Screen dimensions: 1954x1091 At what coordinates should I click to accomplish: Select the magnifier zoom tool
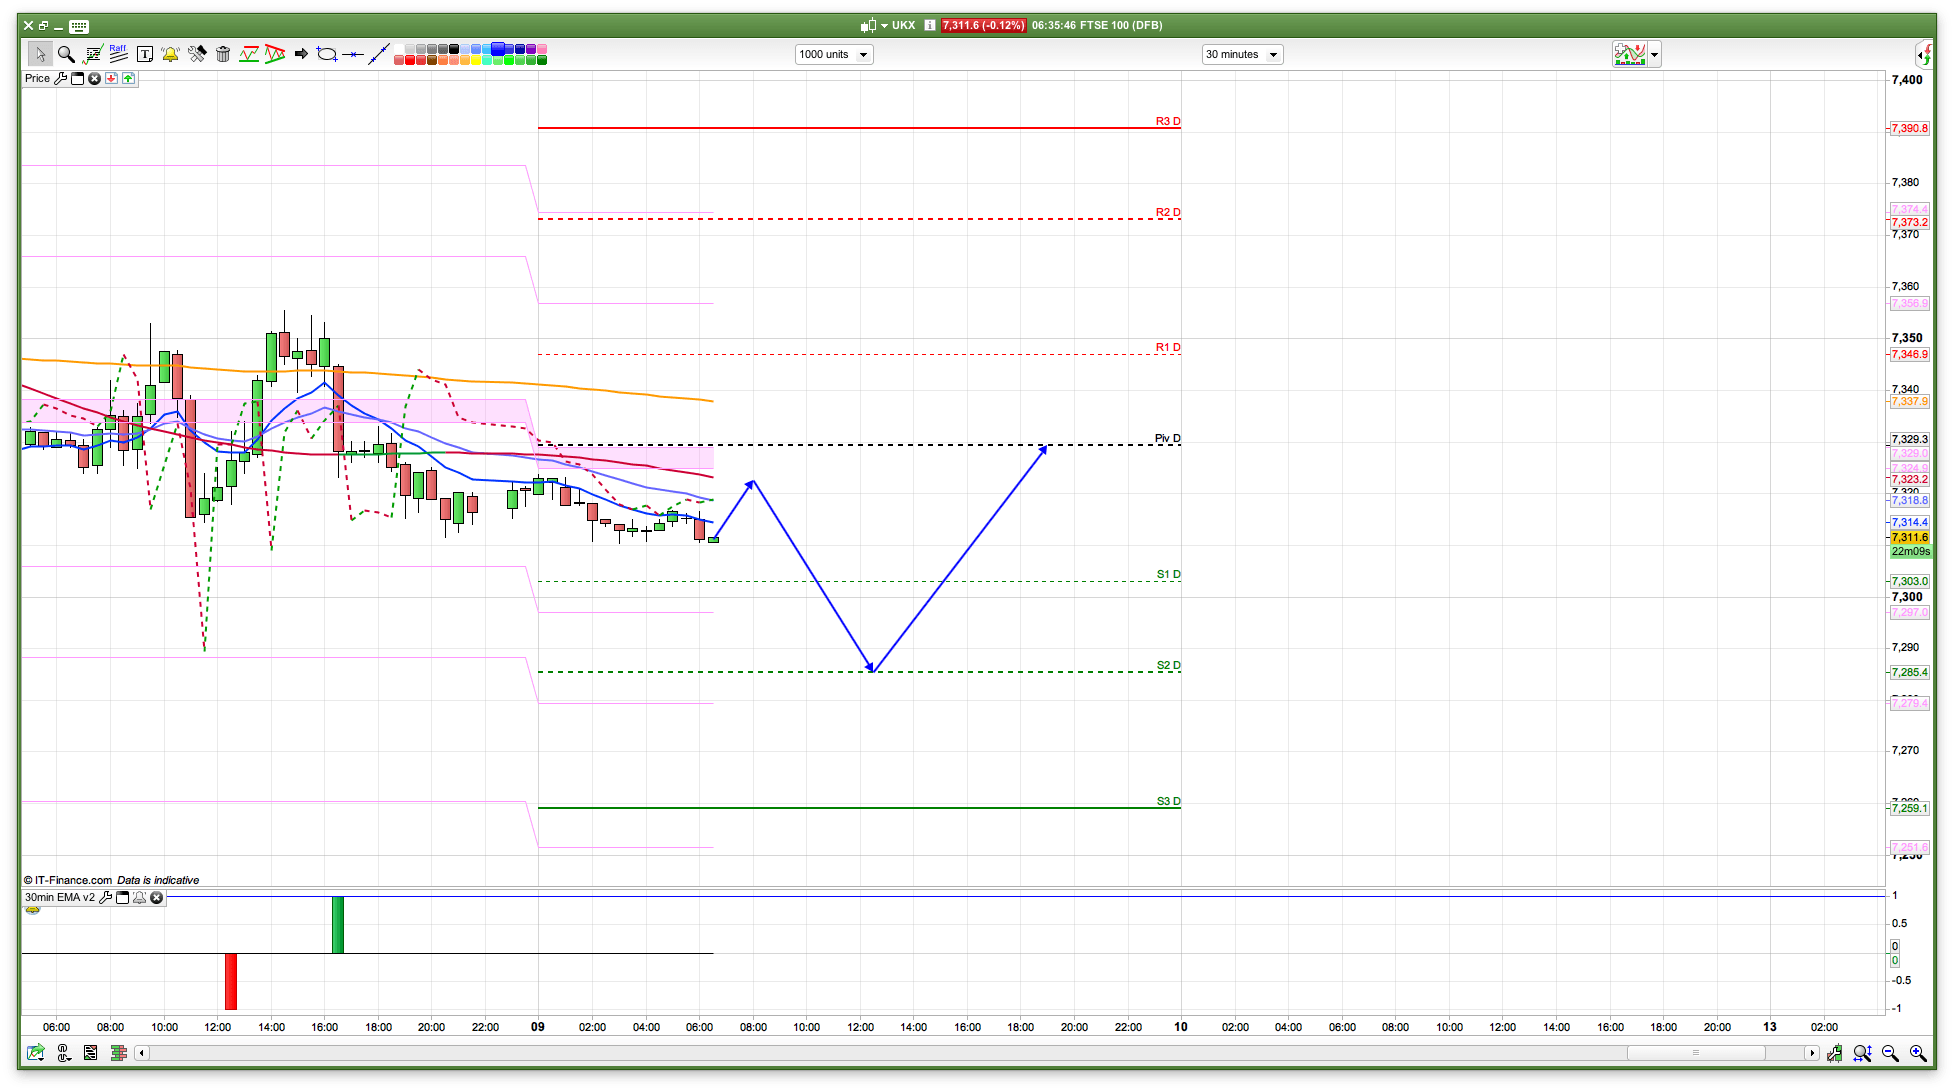pyautogui.click(x=66, y=54)
